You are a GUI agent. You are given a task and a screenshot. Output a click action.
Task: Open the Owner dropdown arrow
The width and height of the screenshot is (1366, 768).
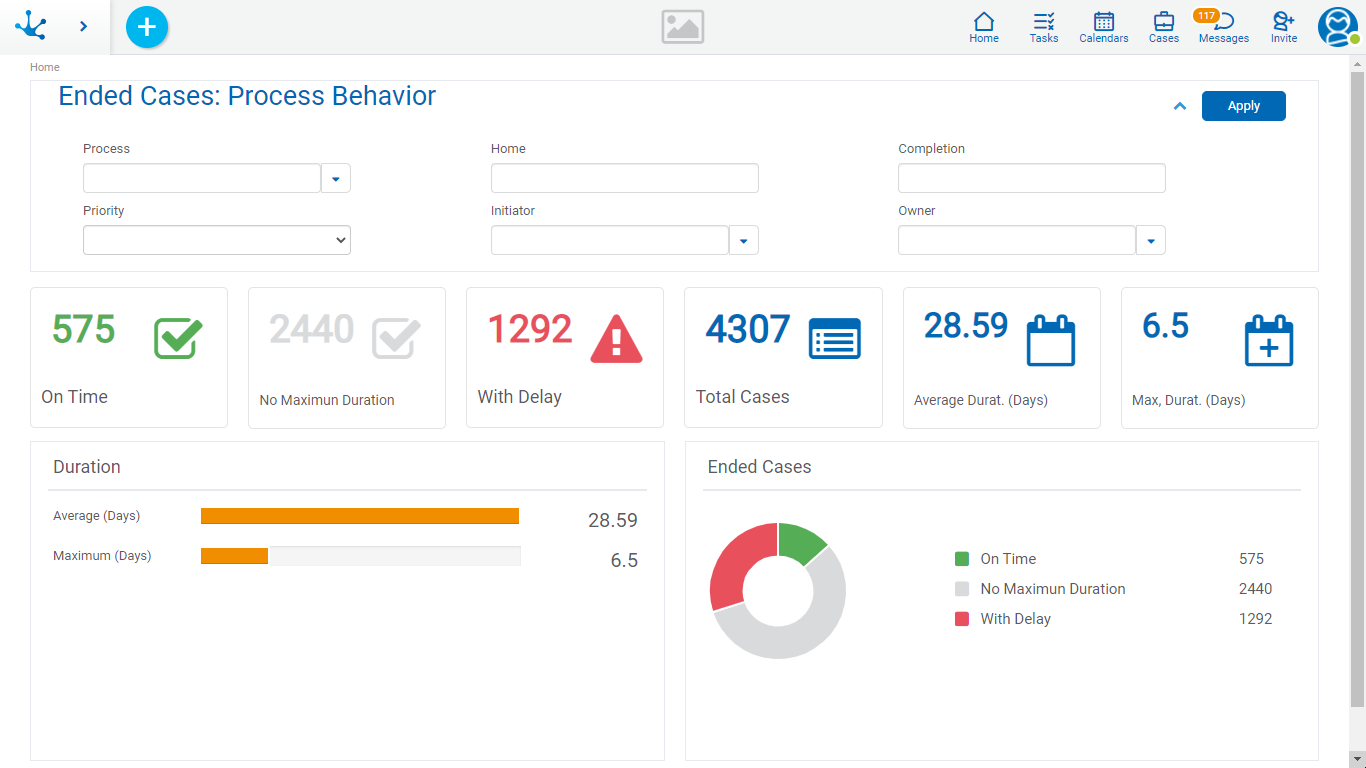pos(1151,241)
